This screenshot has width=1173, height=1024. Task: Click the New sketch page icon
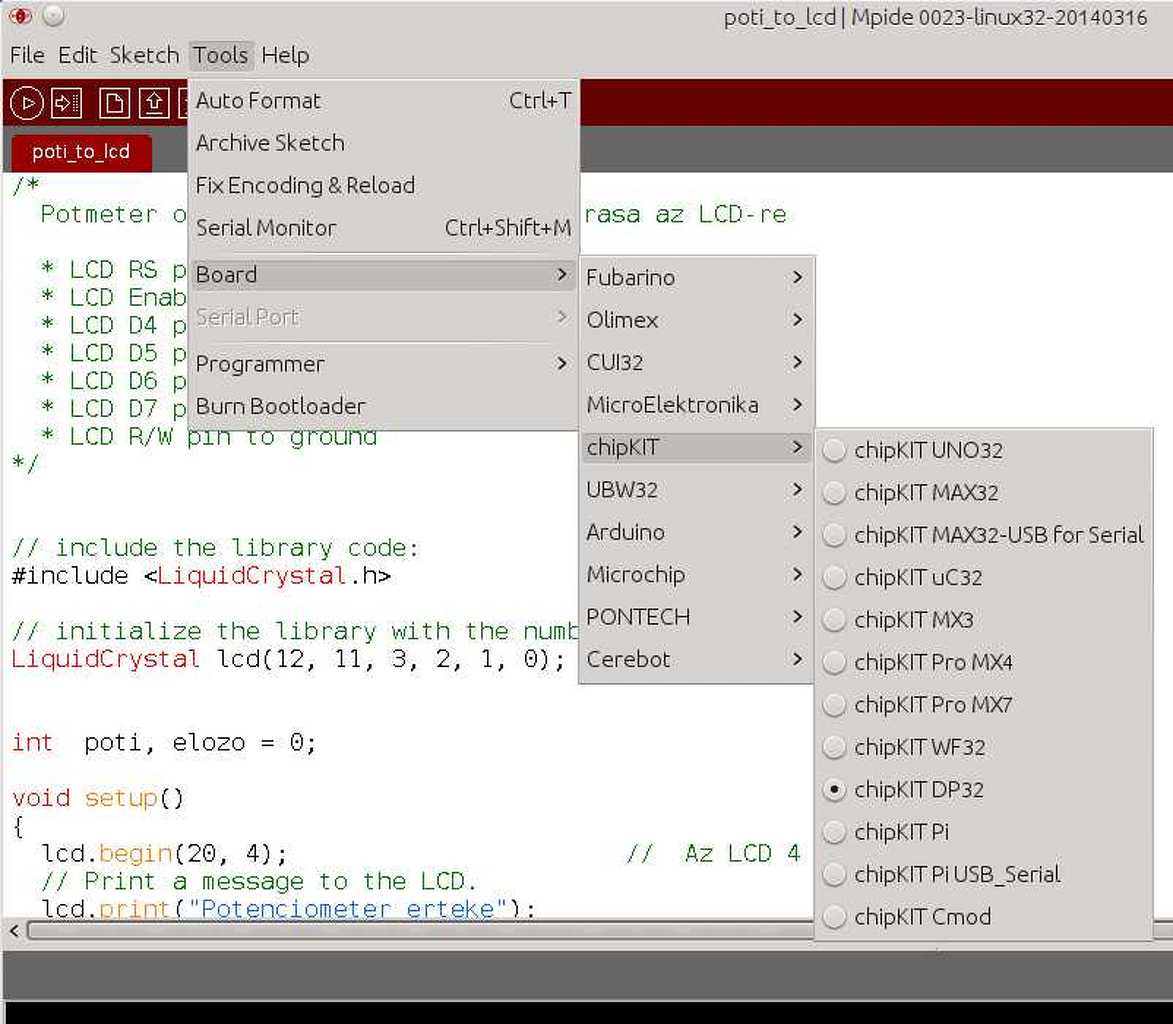tap(114, 103)
